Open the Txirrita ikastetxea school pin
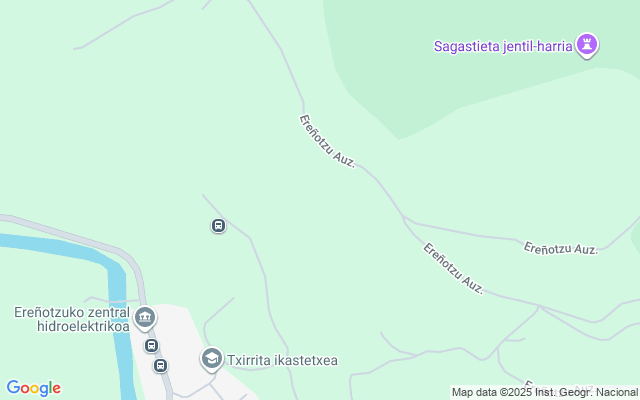The width and height of the screenshot is (640, 400). click(212, 359)
